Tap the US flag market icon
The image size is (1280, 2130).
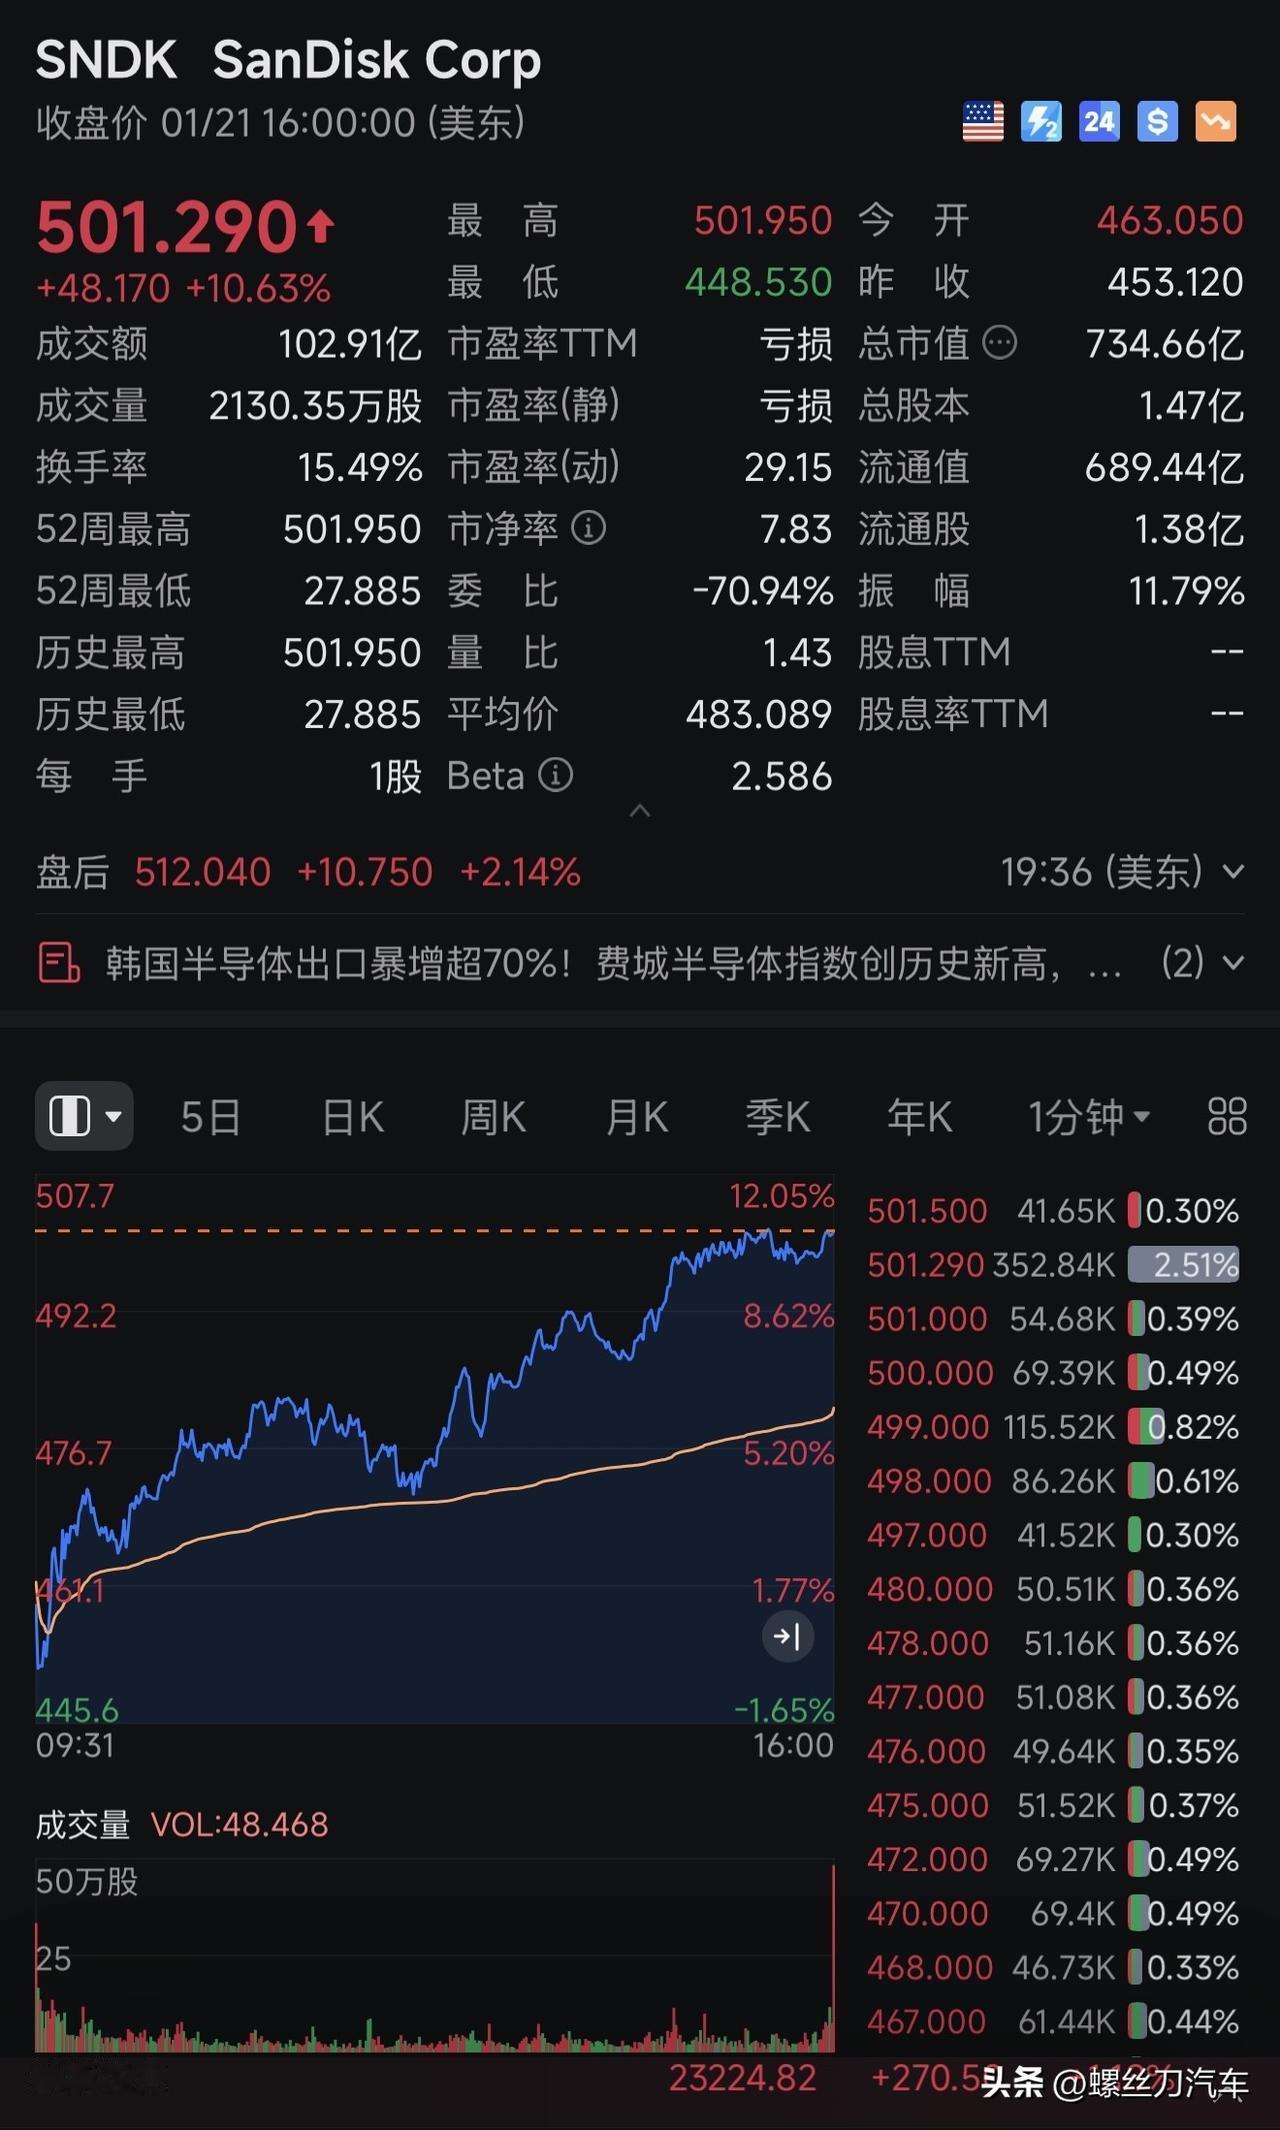click(983, 122)
